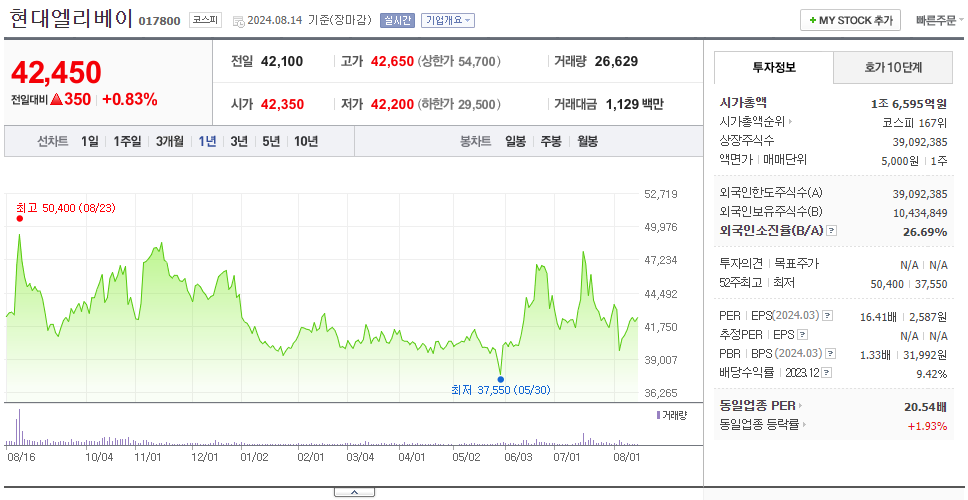Show the 일봉 candlestick chart
Image resolution: width=968 pixels, height=500 pixels.
click(515, 141)
